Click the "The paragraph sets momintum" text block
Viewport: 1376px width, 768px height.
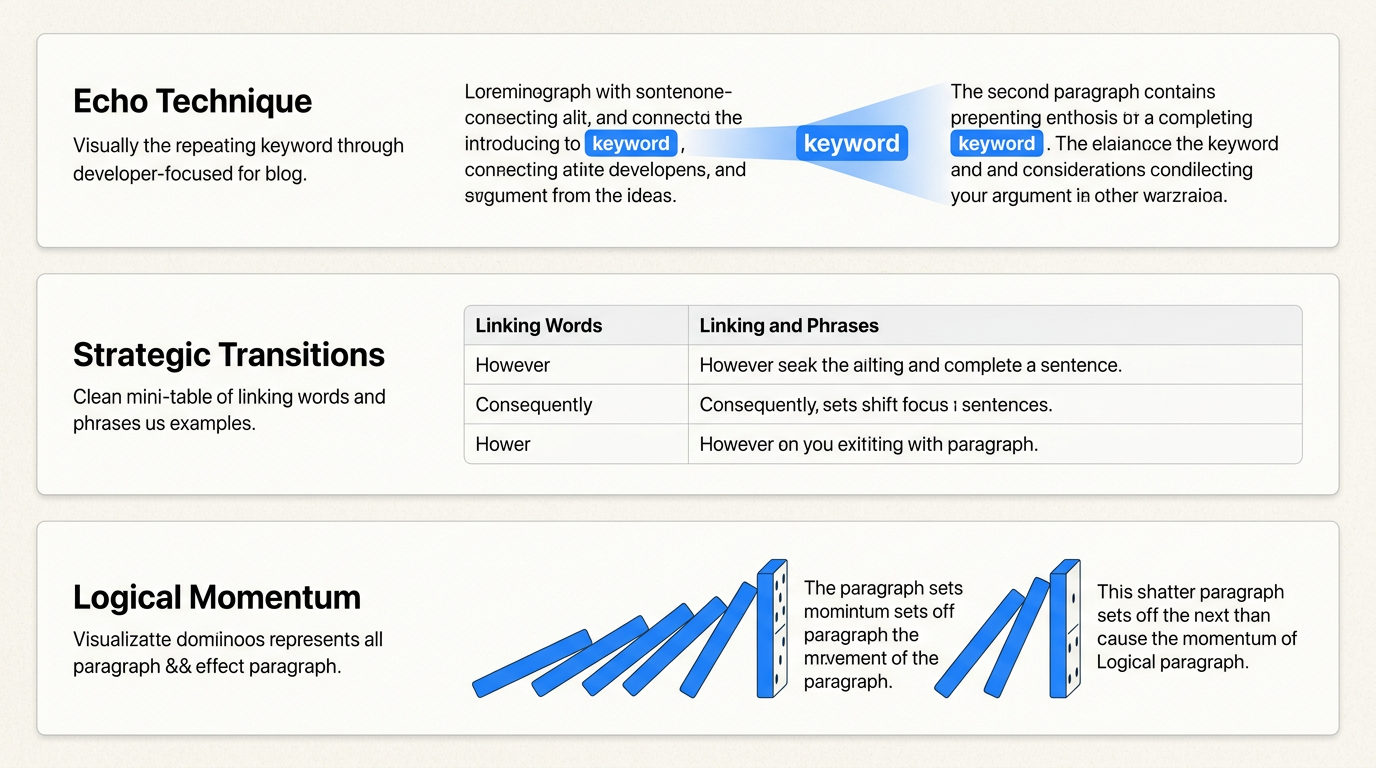point(884,634)
